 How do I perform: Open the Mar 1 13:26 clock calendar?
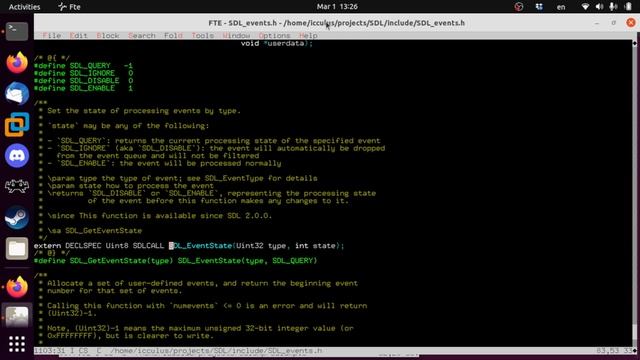pos(337,7)
